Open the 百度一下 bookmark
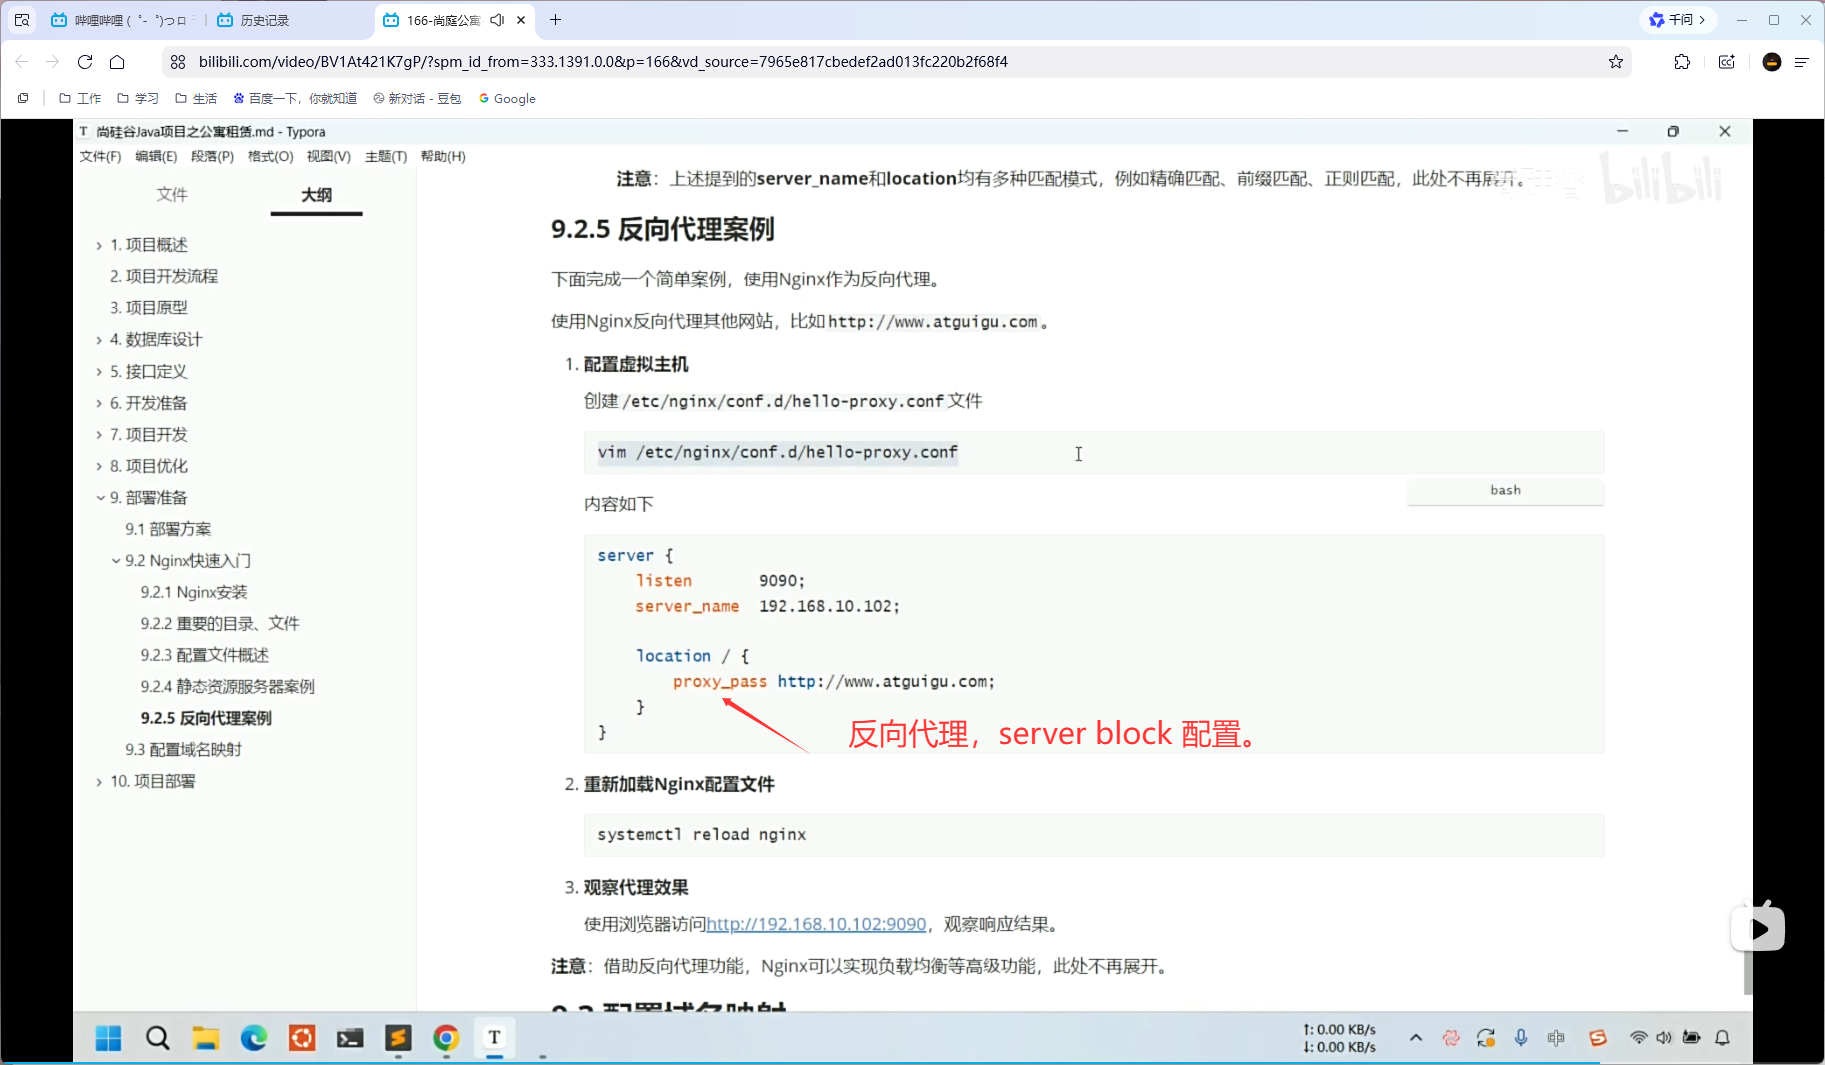 point(295,98)
